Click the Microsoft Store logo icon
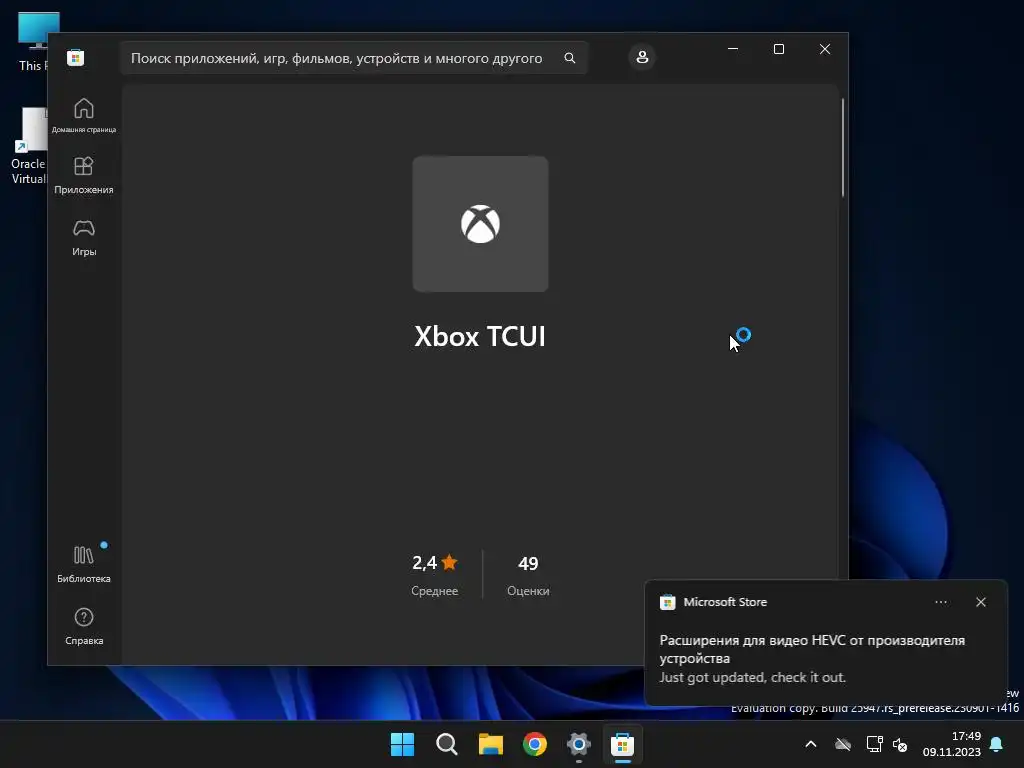The width and height of the screenshot is (1024, 768). [76, 57]
